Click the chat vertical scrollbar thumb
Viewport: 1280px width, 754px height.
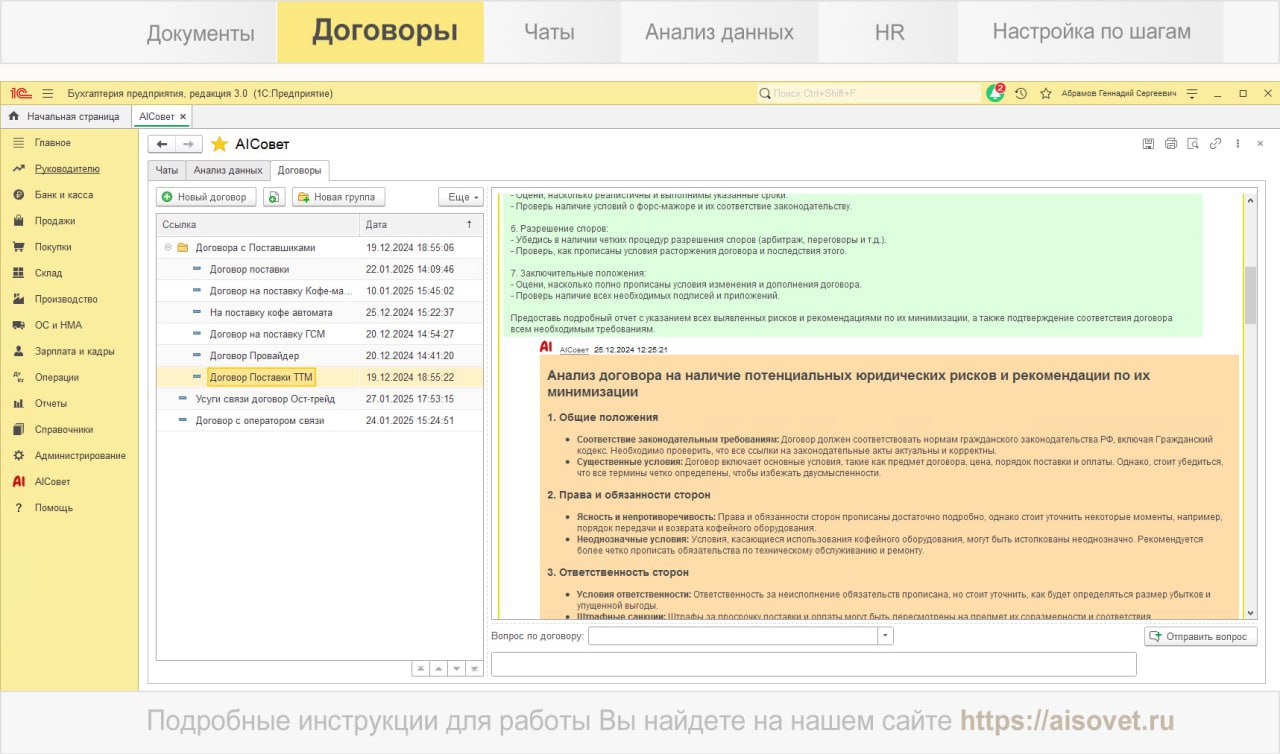(x=1250, y=295)
